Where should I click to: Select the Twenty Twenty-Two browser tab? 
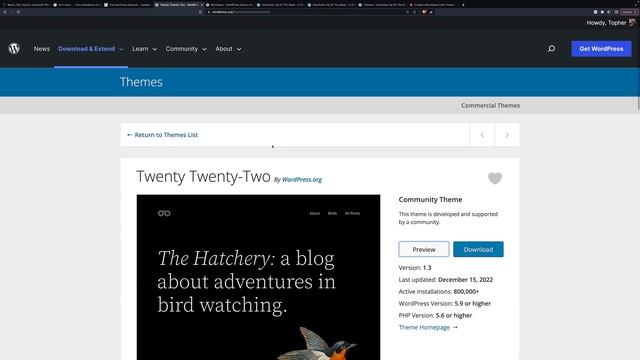(178, 5)
